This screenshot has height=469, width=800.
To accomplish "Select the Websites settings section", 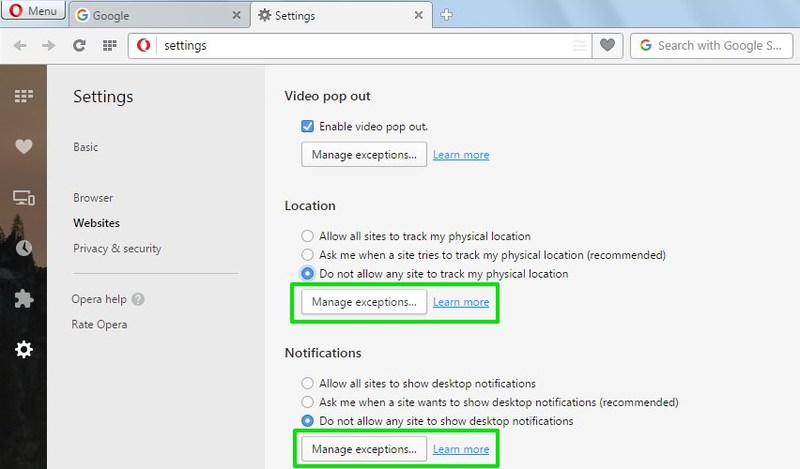I will pyautogui.click(x=96, y=223).
